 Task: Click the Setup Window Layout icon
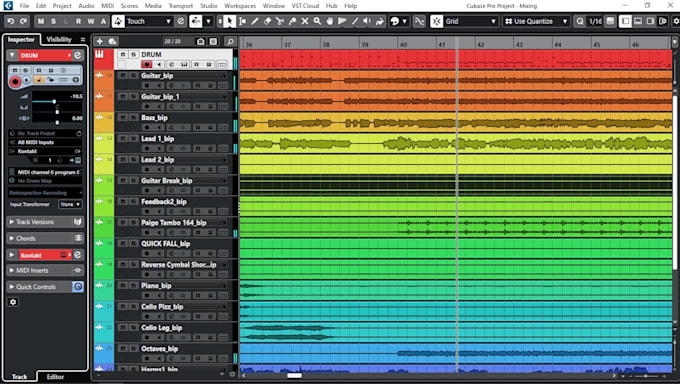(x=663, y=21)
